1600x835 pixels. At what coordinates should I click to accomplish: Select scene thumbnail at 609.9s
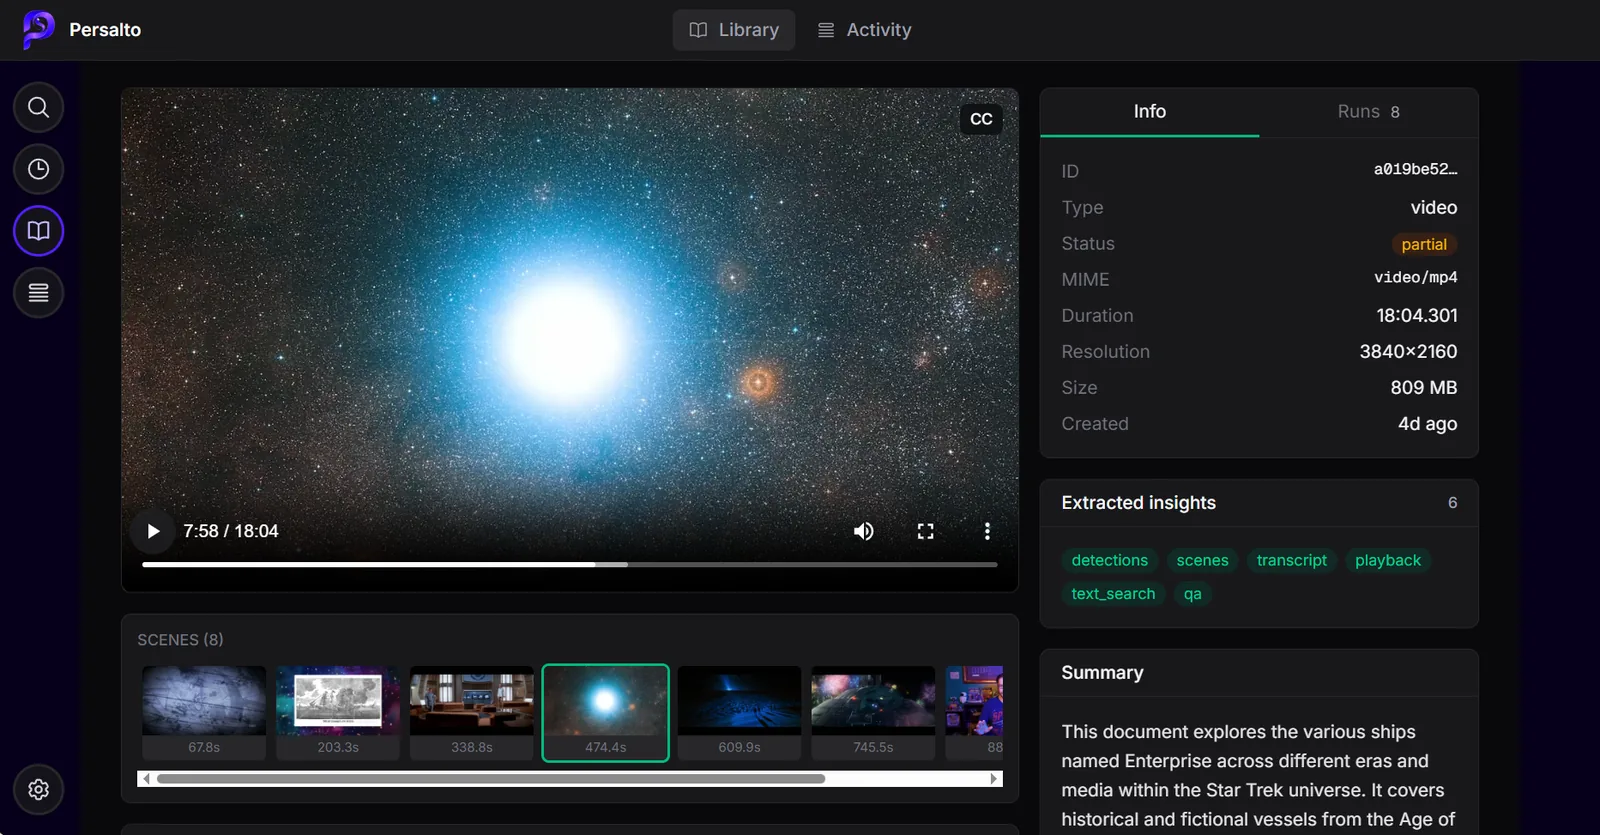[740, 713]
